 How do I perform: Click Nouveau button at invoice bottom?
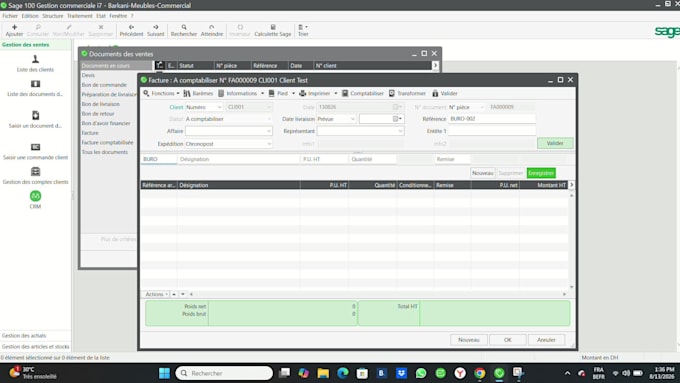pos(469,340)
